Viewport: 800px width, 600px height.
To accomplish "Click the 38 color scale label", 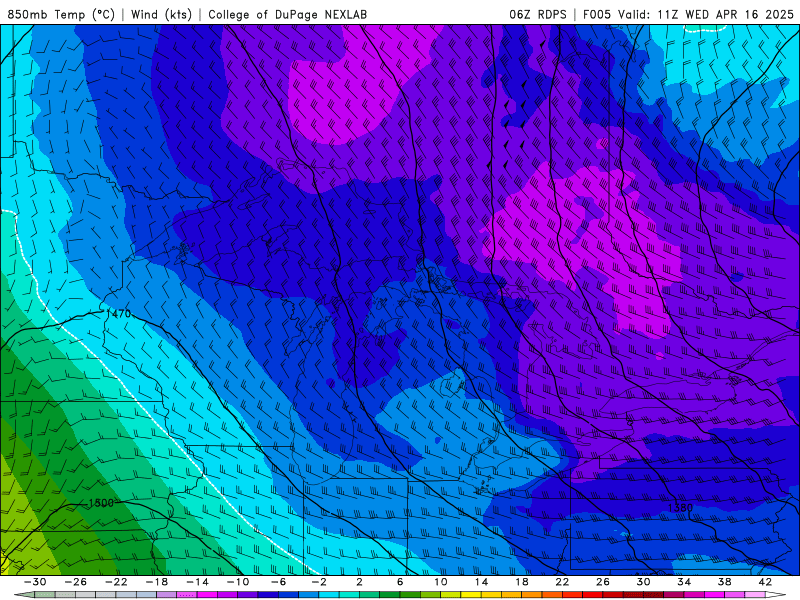I will pyautogui.click(x=724, y=582).
